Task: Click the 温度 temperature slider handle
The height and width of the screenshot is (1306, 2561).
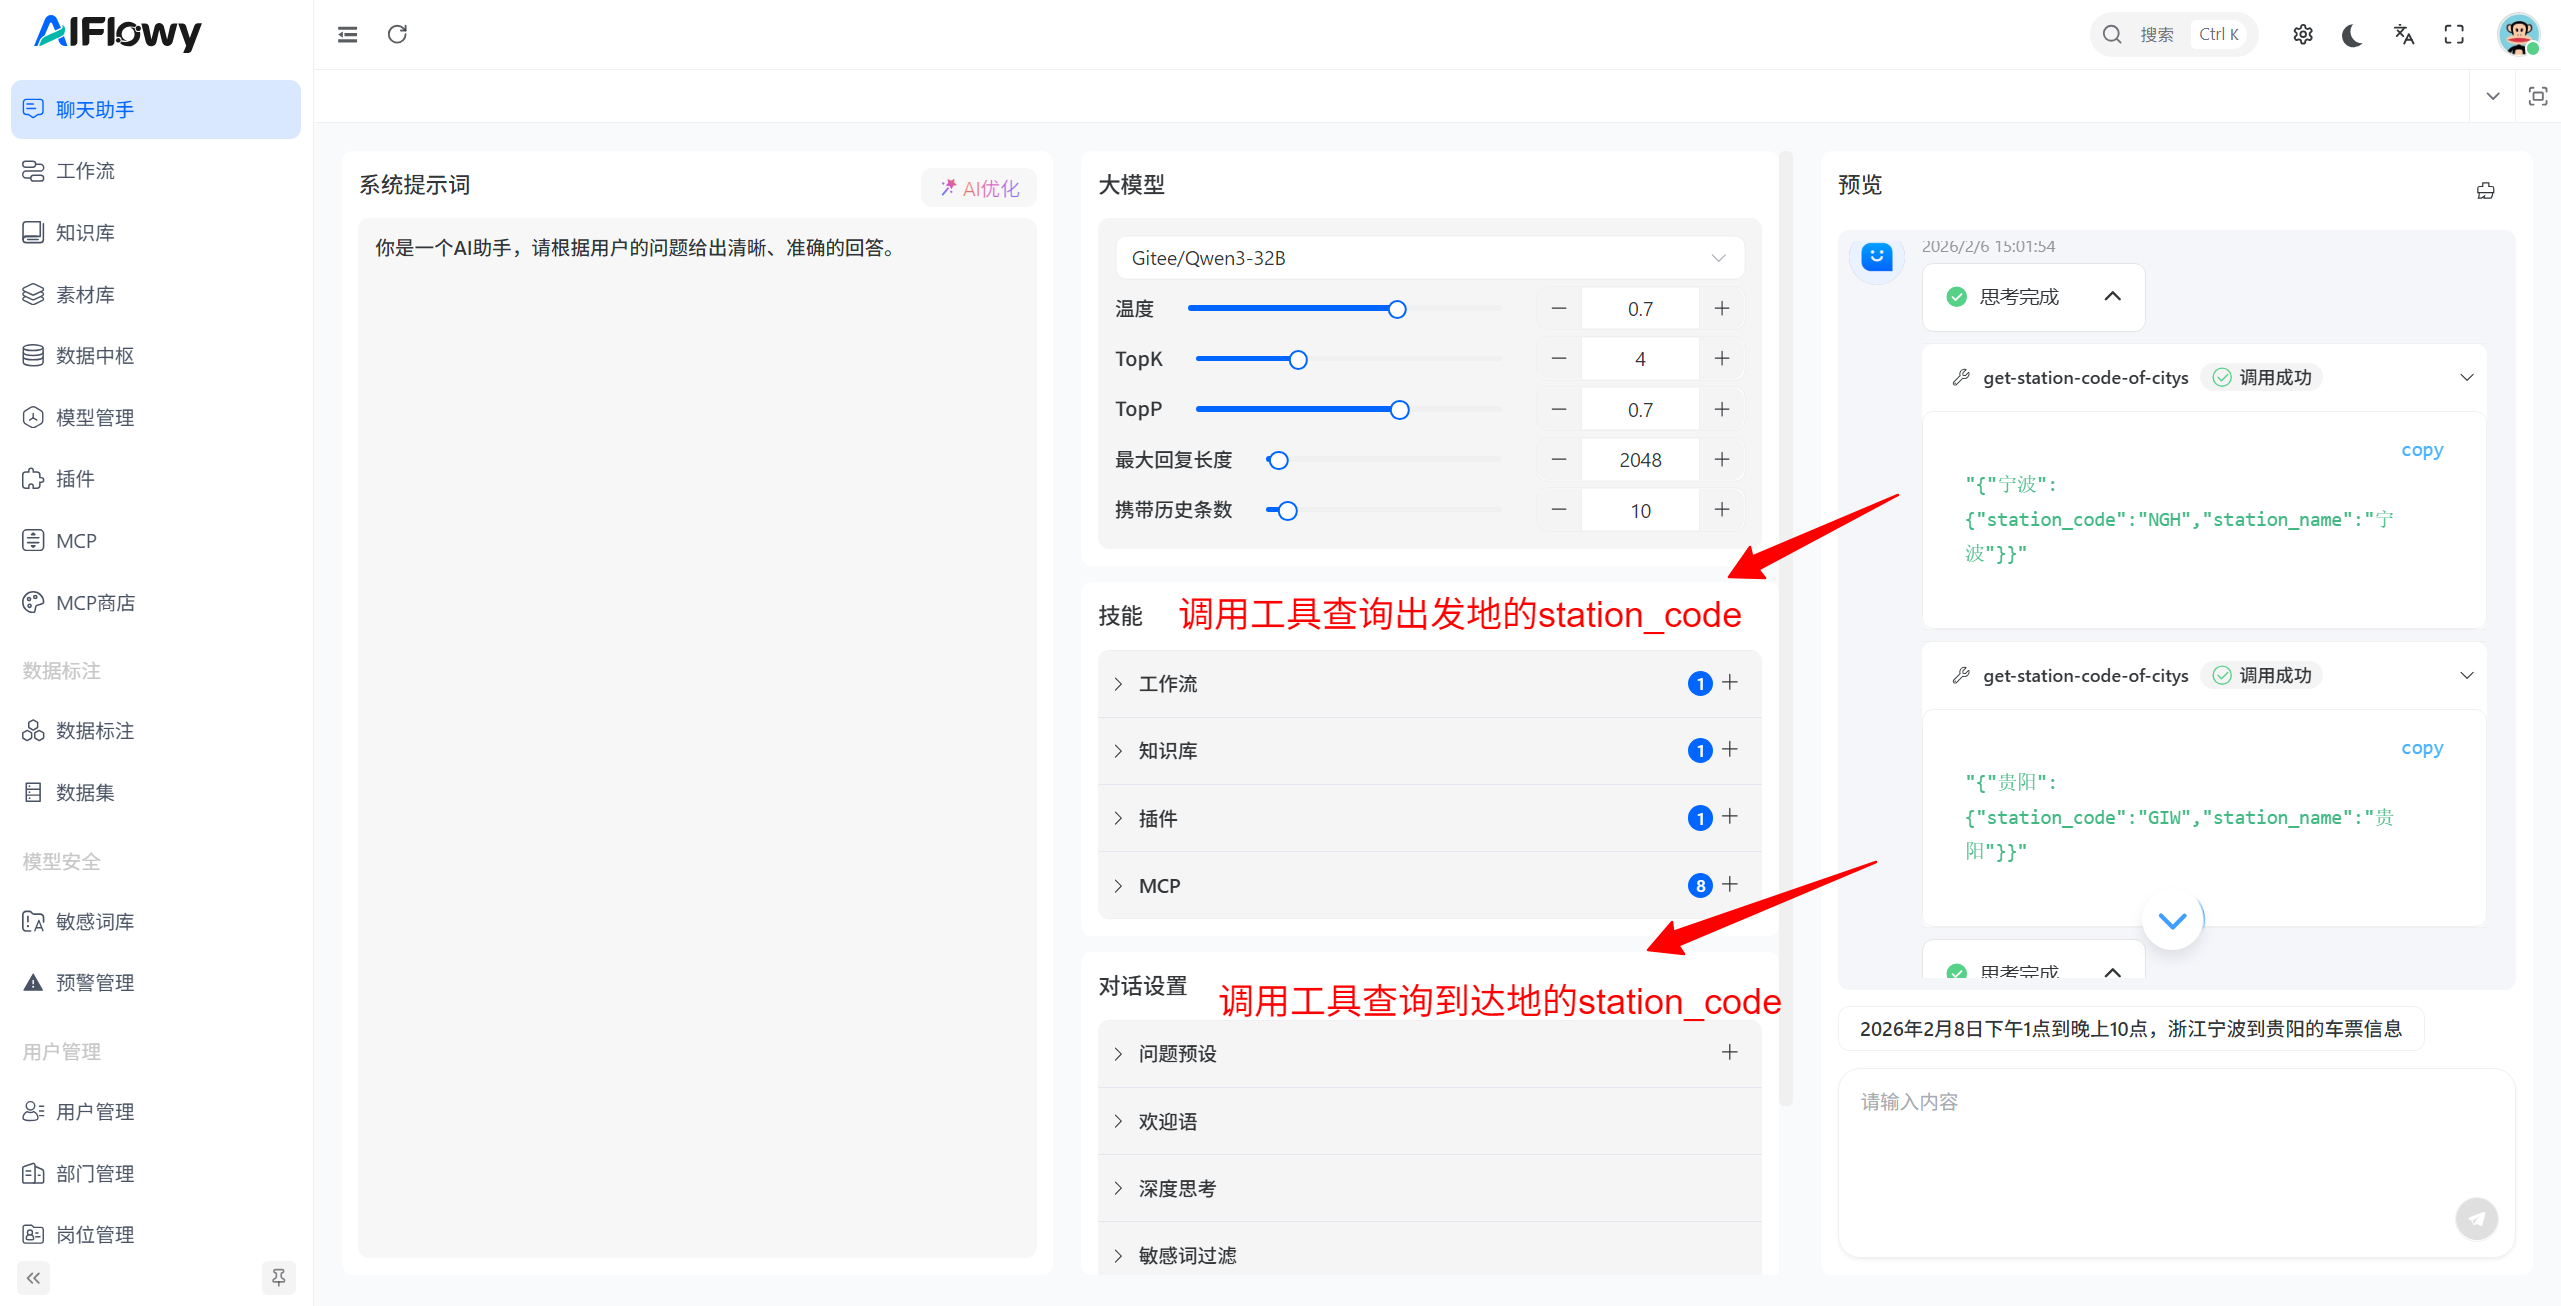Action: point(1397,309)
